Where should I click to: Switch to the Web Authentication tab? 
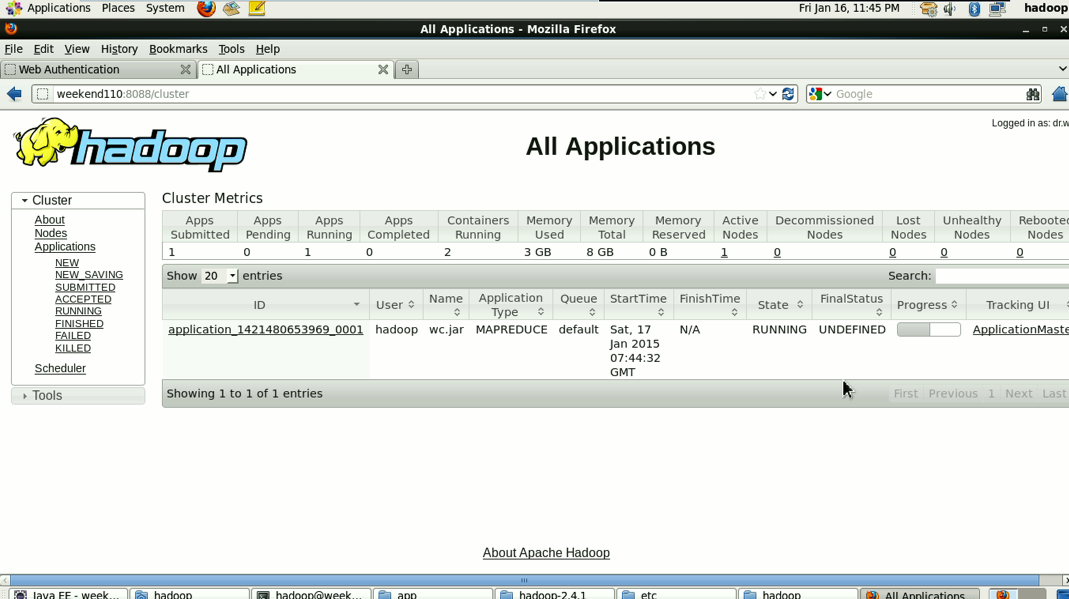97,70
